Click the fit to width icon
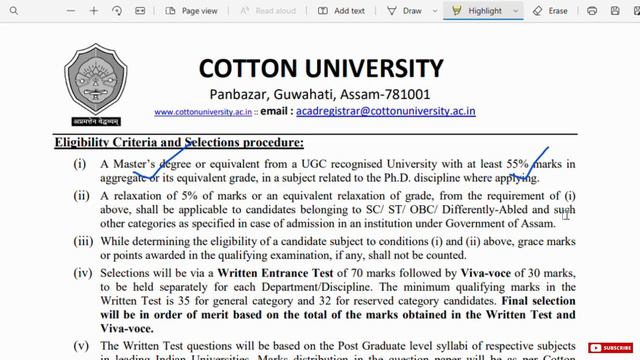Viewport: 640px width, 360px height. pos(140,11)
